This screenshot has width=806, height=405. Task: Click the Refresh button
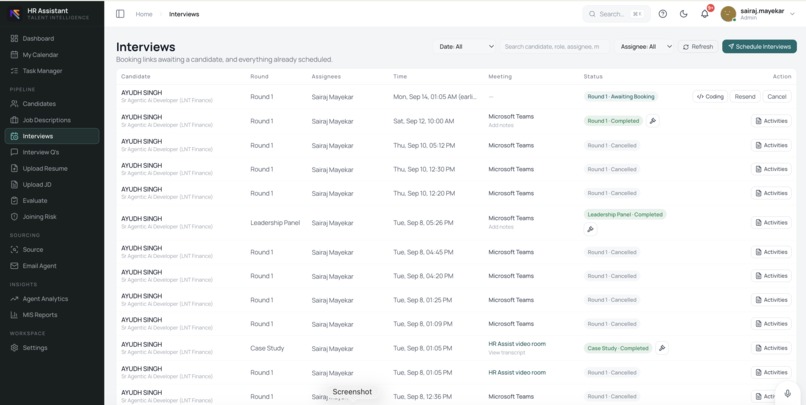(698, 46)
